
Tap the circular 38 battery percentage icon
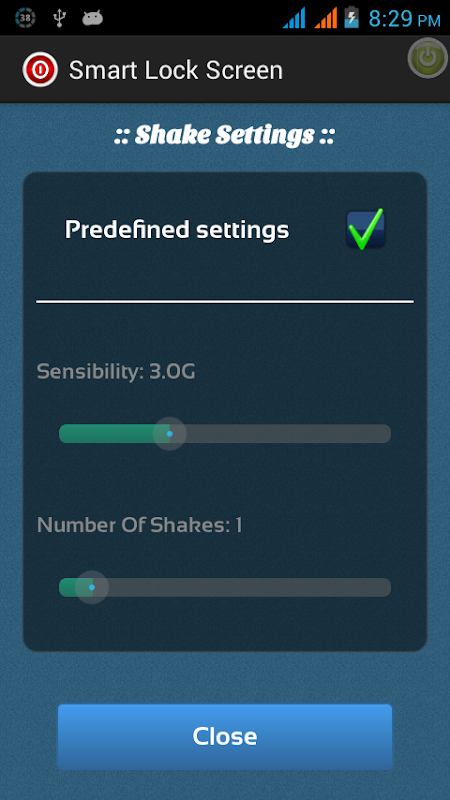[25, 18]
